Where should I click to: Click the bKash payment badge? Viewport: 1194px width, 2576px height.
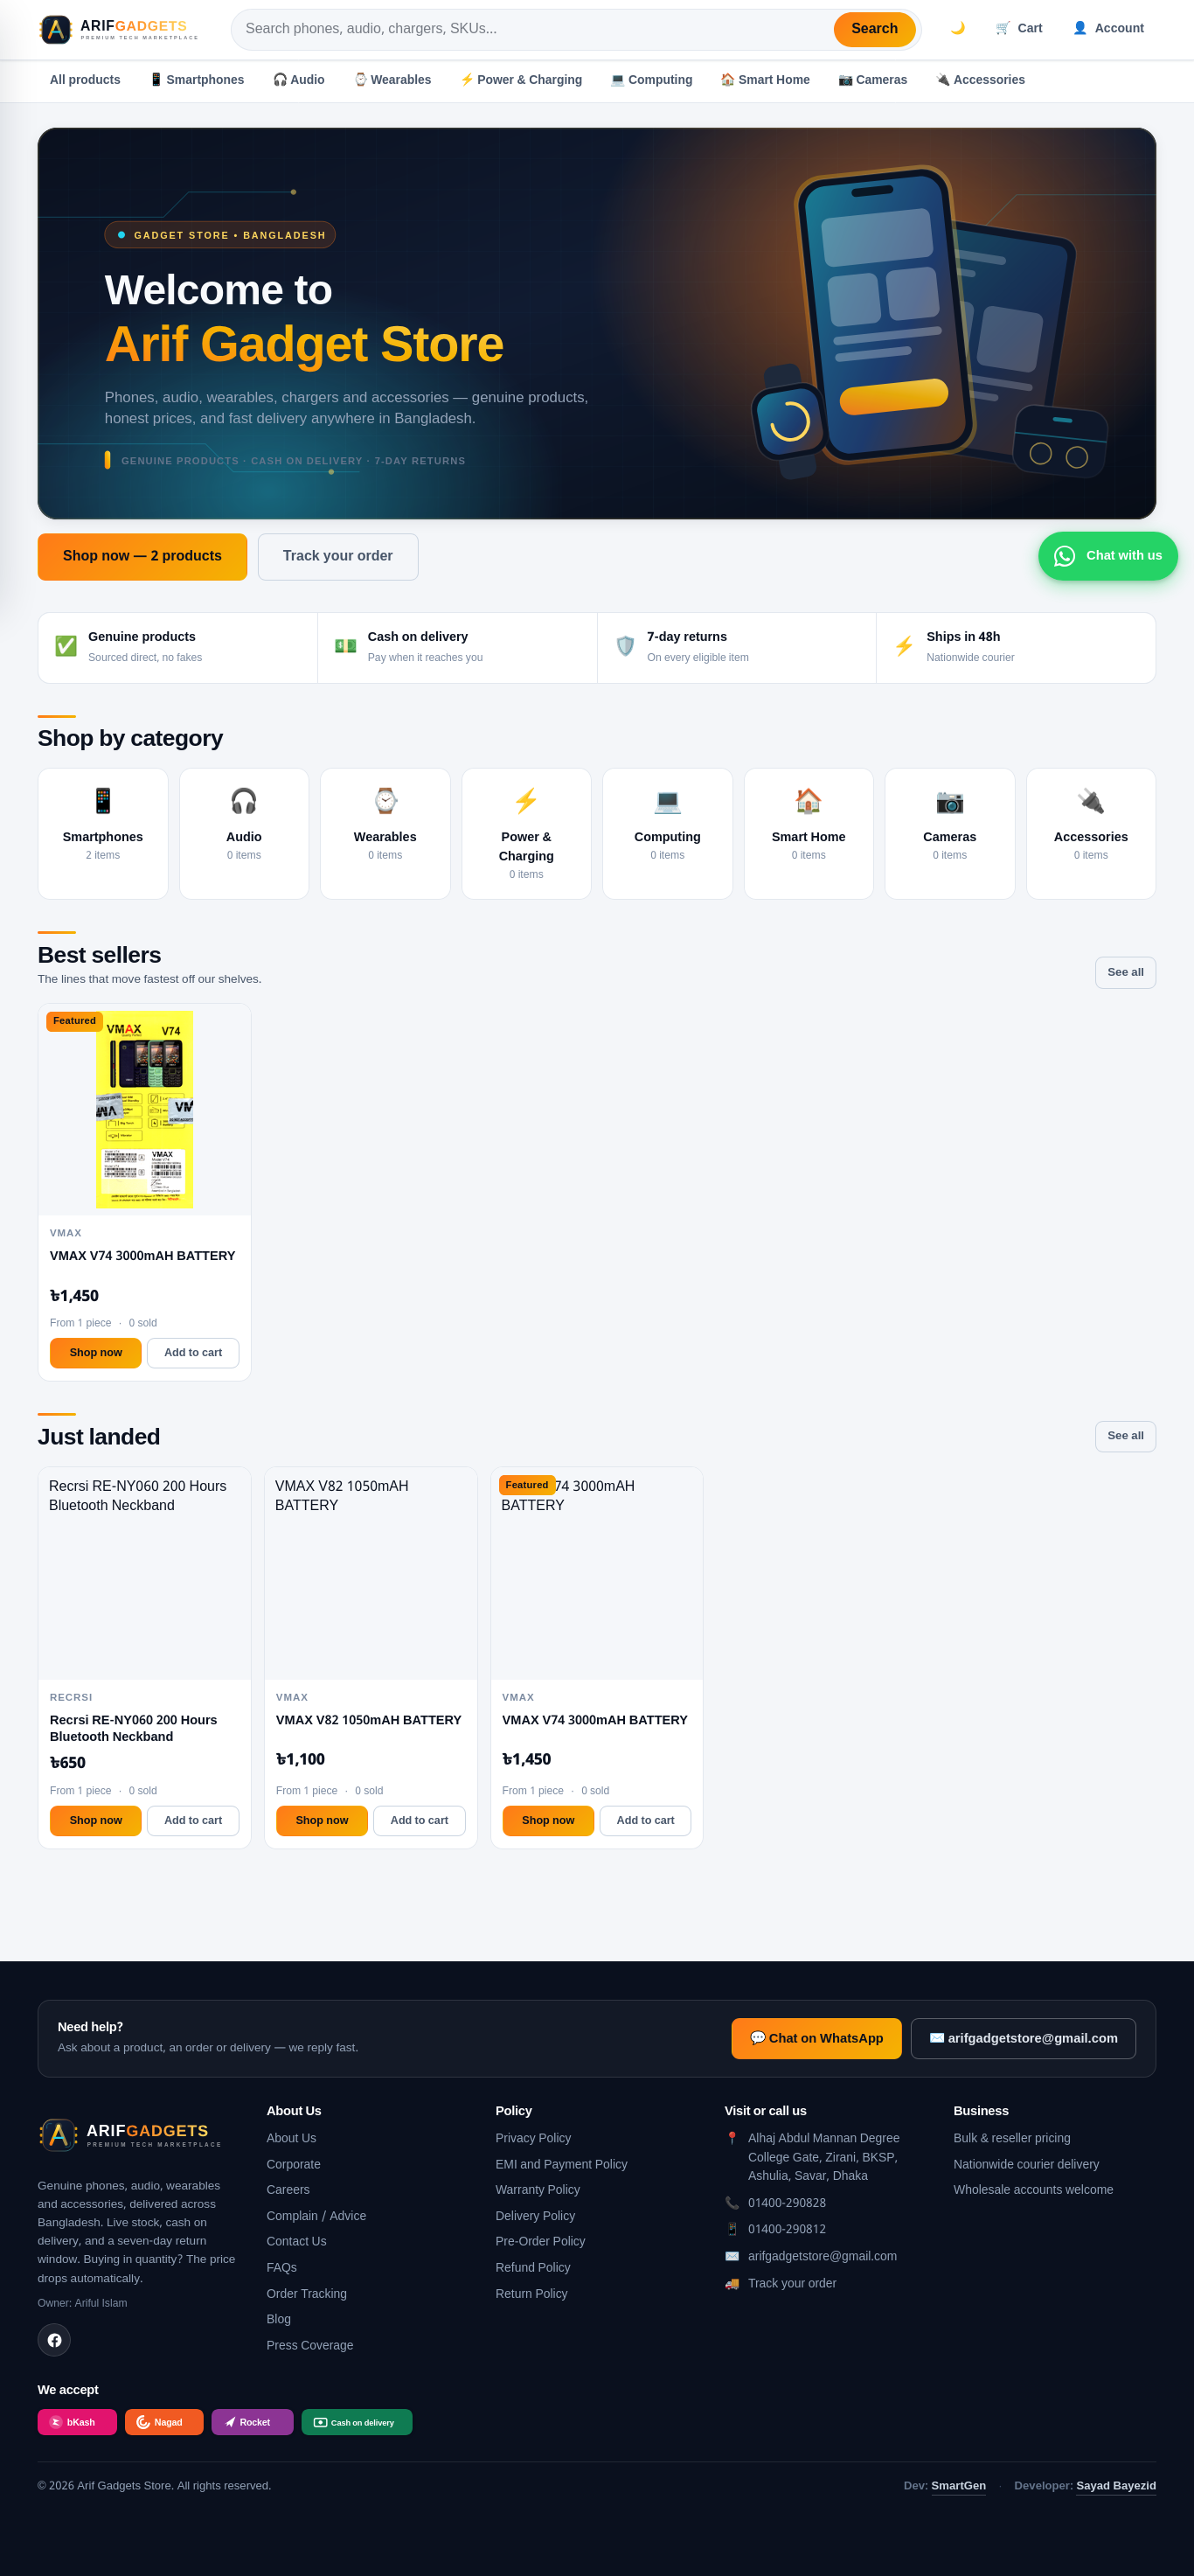point(77,2422)
